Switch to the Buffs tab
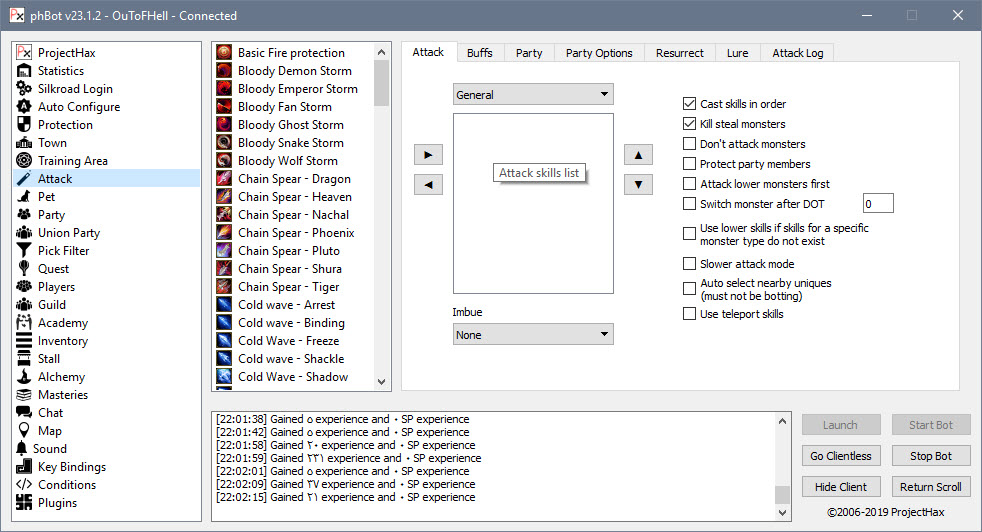This screenshot has width=982, height=532. click(x=480, y=53)
